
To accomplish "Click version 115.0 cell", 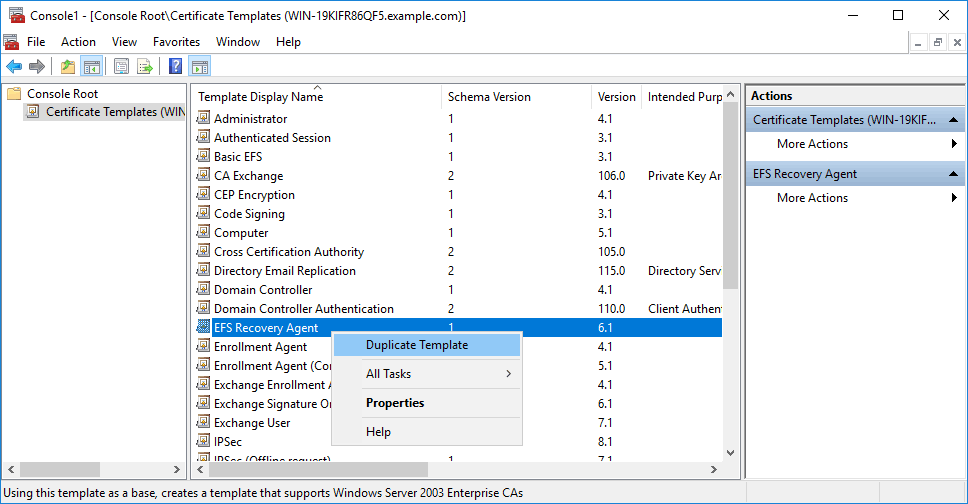I will 611,271.
